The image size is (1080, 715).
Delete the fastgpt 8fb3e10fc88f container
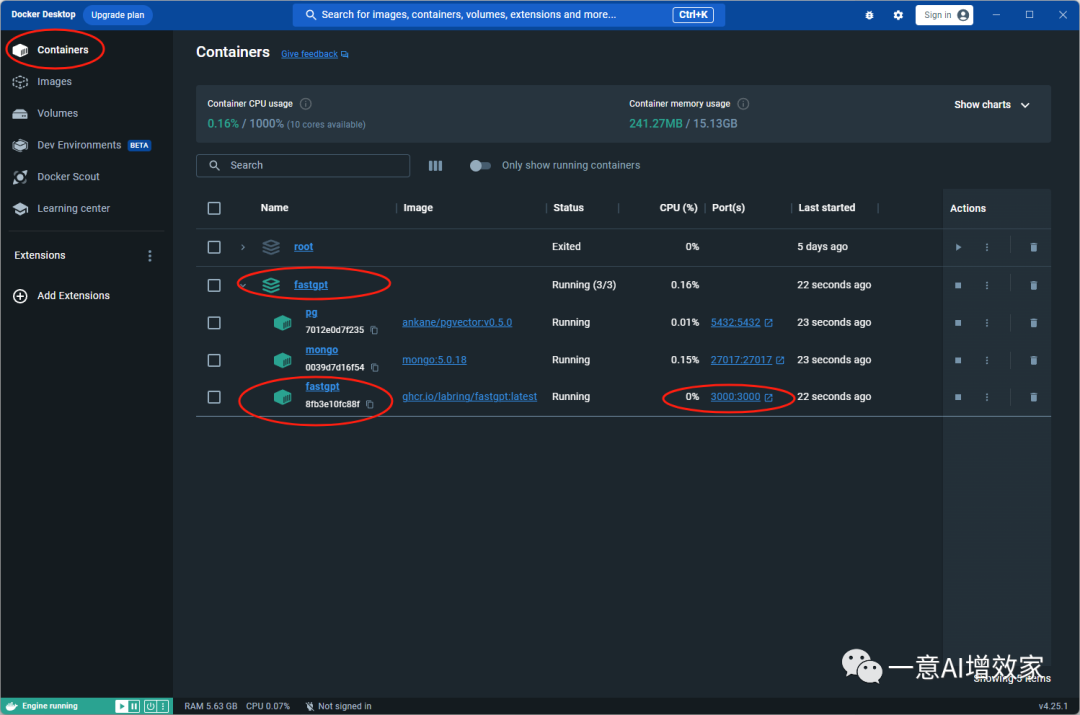[1033, 397]
